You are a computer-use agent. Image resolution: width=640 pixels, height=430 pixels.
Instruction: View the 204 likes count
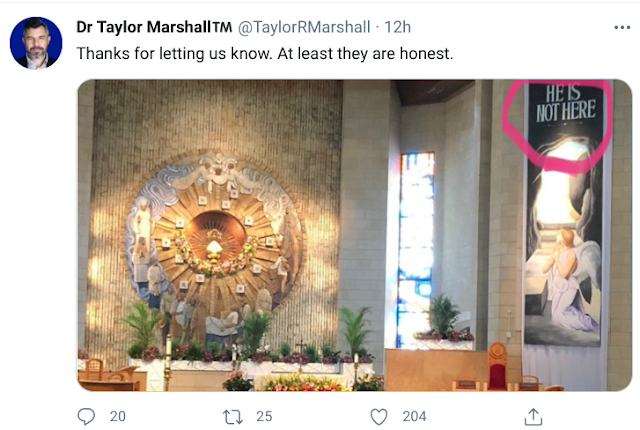click(411, 415)
